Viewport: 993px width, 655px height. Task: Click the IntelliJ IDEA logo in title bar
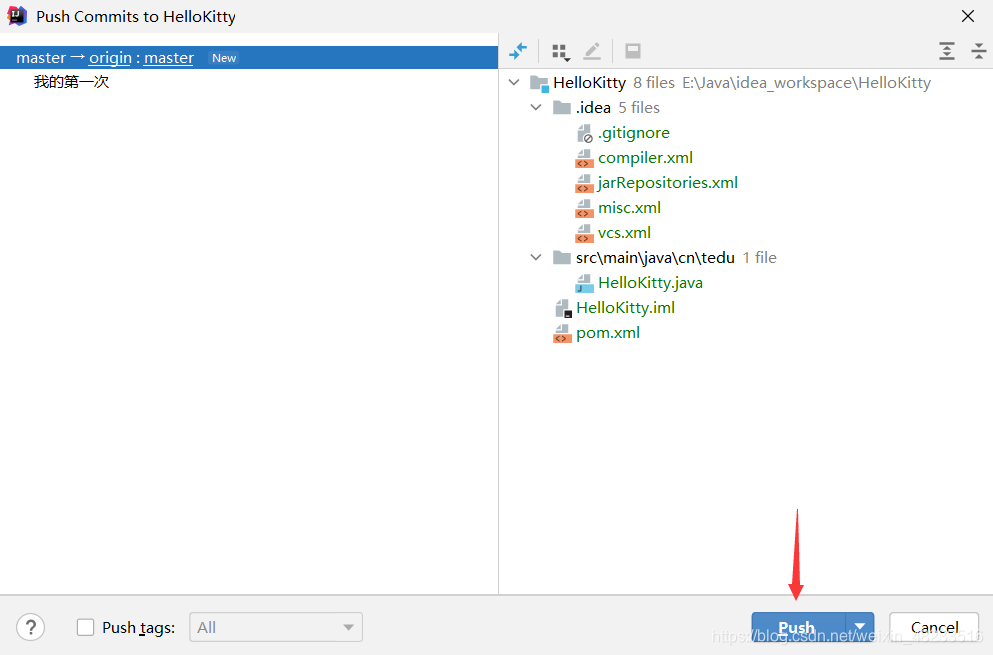(x=17, y=16)
